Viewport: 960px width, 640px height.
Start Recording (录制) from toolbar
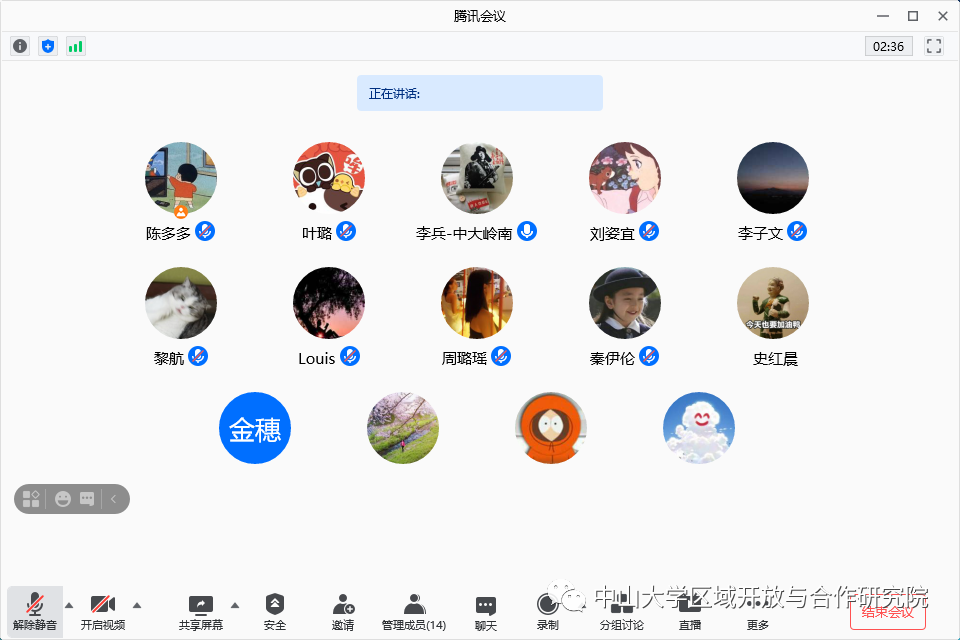click(547, 611)
